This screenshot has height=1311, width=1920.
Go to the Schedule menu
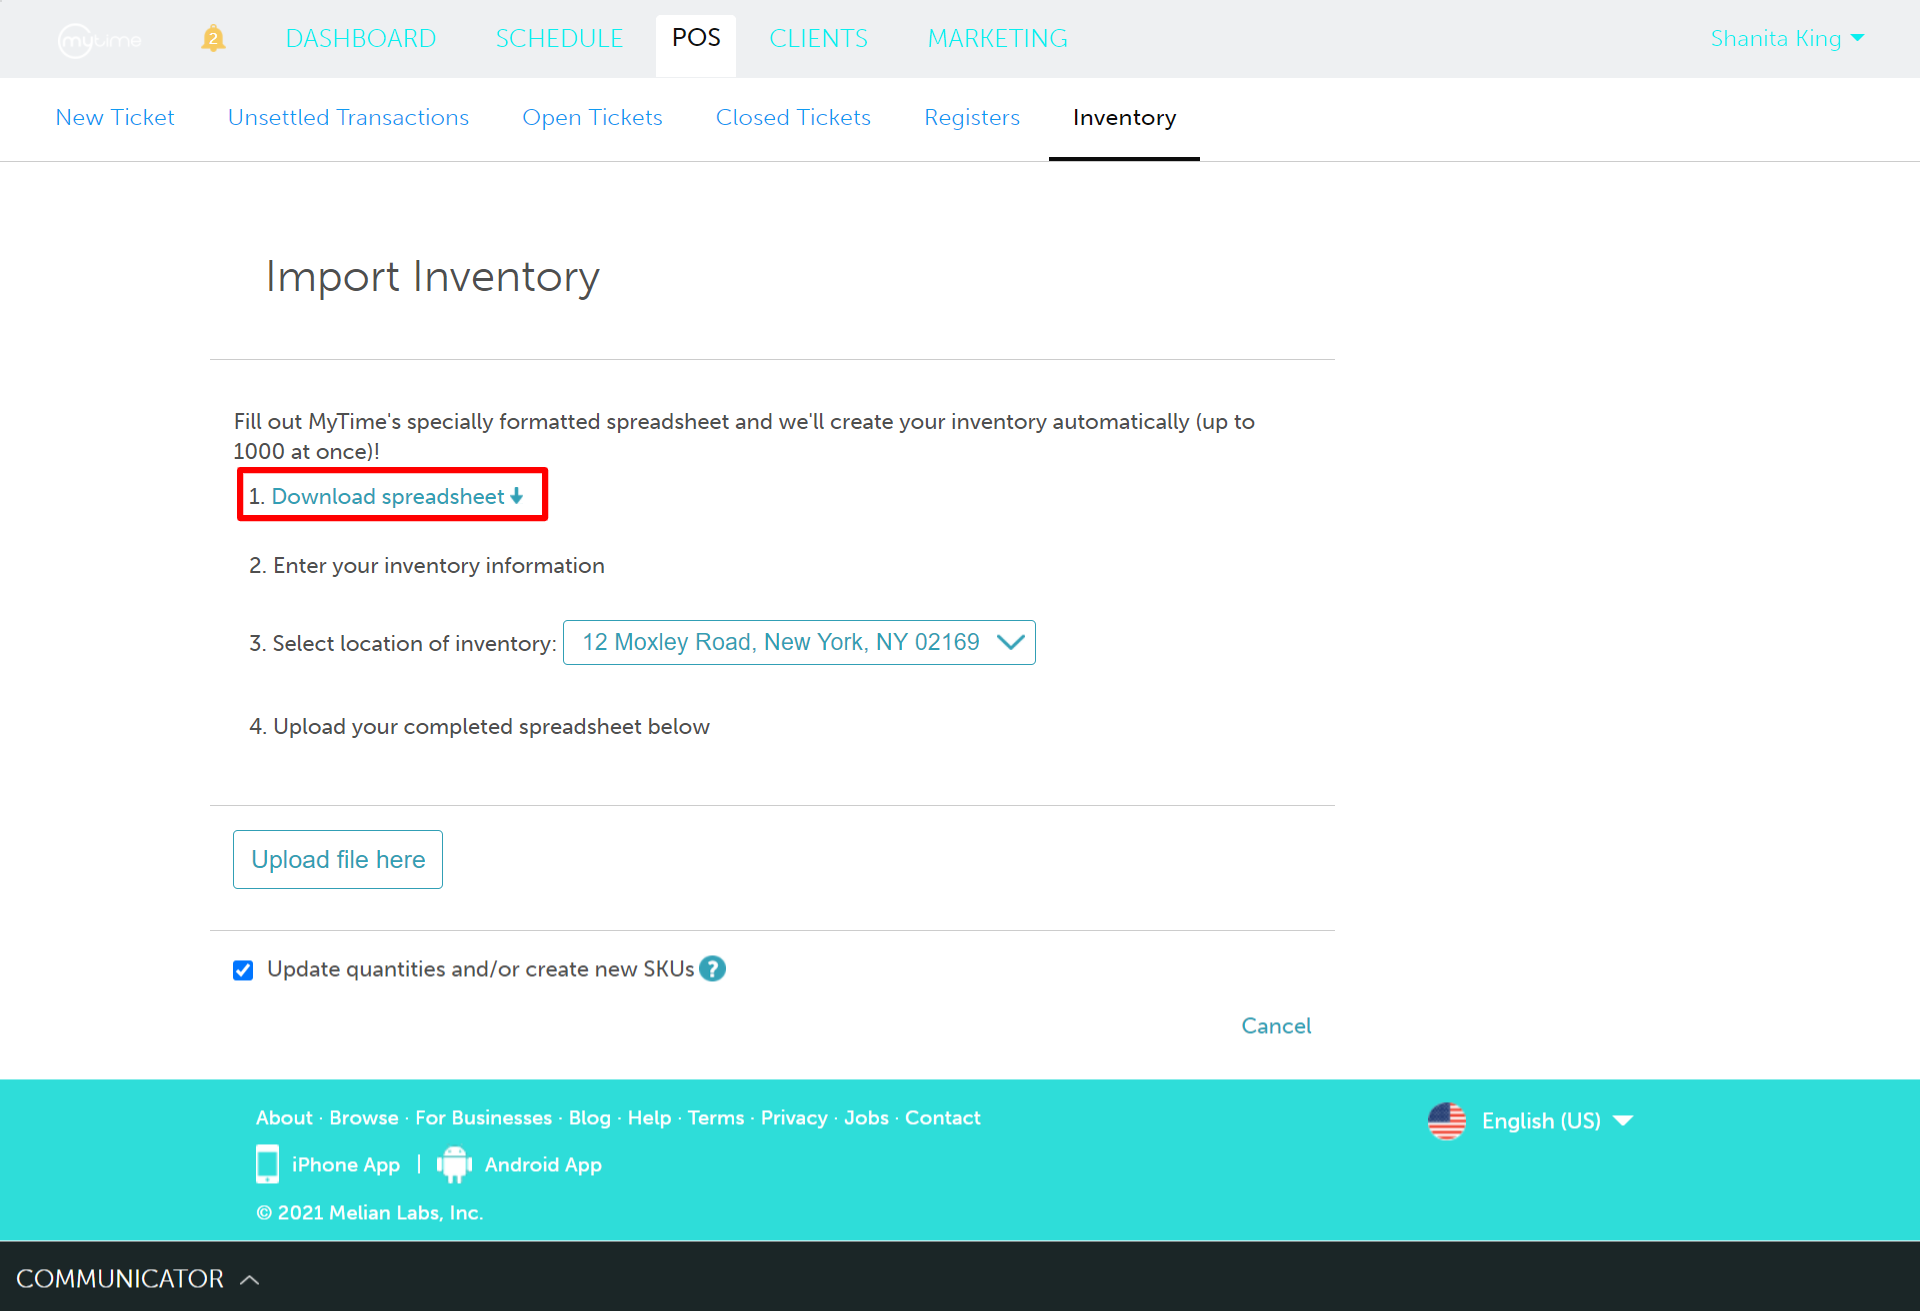coord(559,39)
